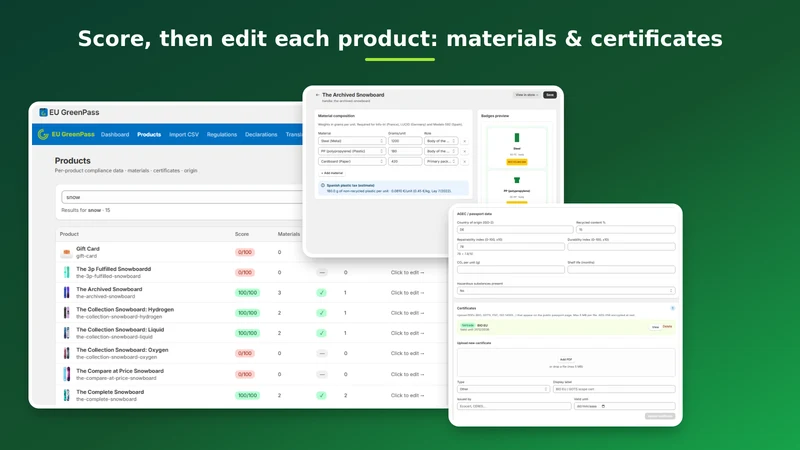Click the blue count badge beside Certificates heading

tap(672, 308)
